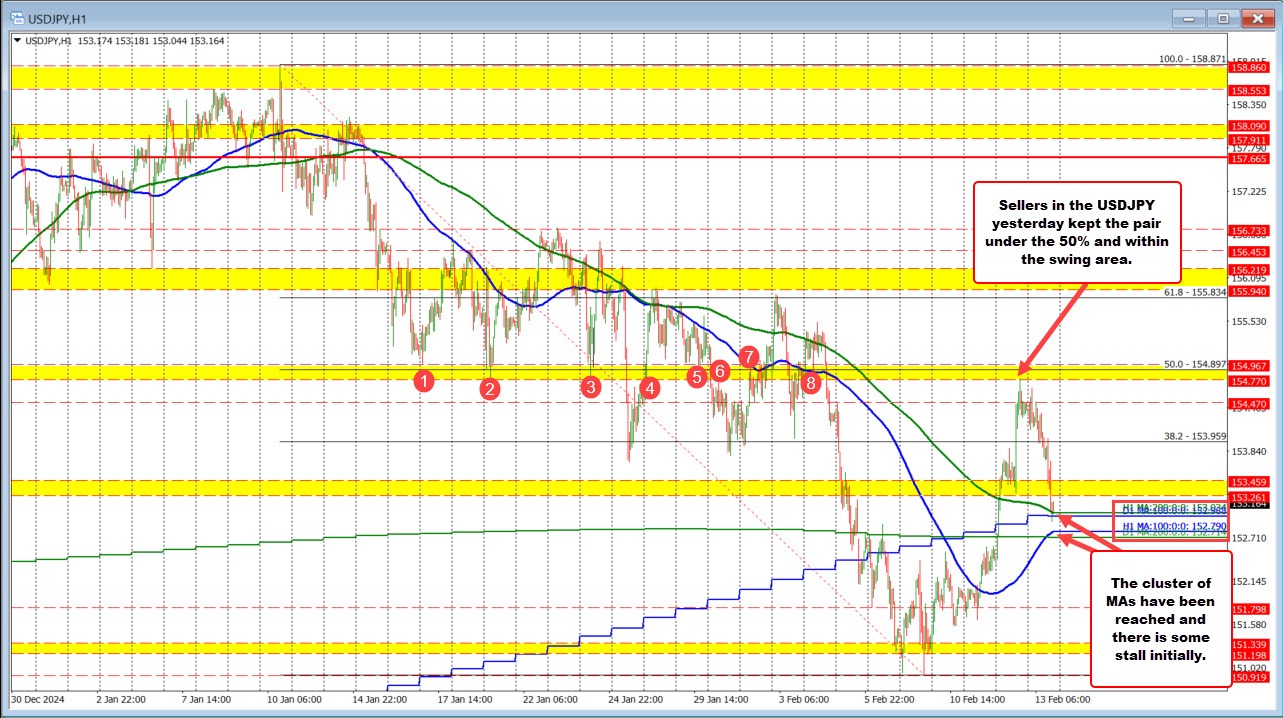The width and height of the screenshot is (1283, 718).
Task: Minimize the USDJPY,H1 chart window
Action: click(x=1188, y=17)
